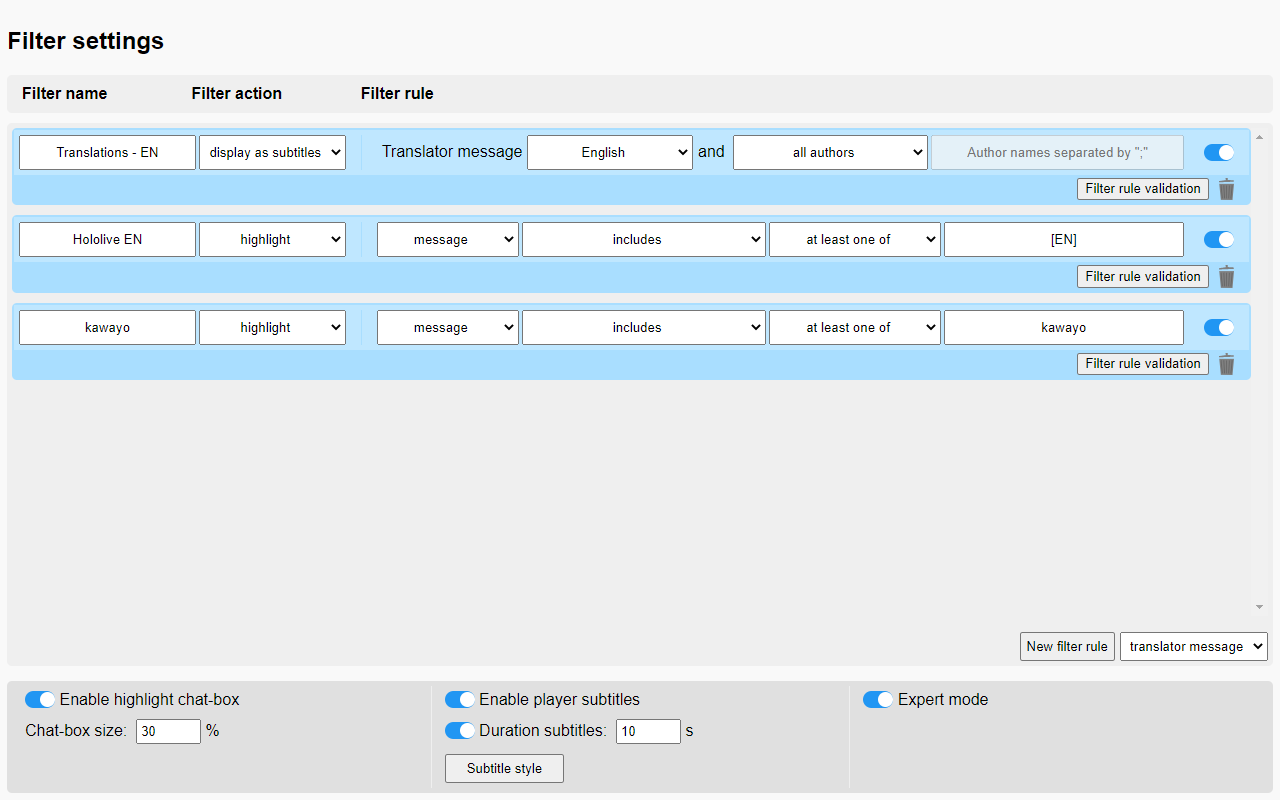Remove the kawayo filter with trash icon
The width and height of the screenshot is (1280, 800).
(x=1227, y=364)
